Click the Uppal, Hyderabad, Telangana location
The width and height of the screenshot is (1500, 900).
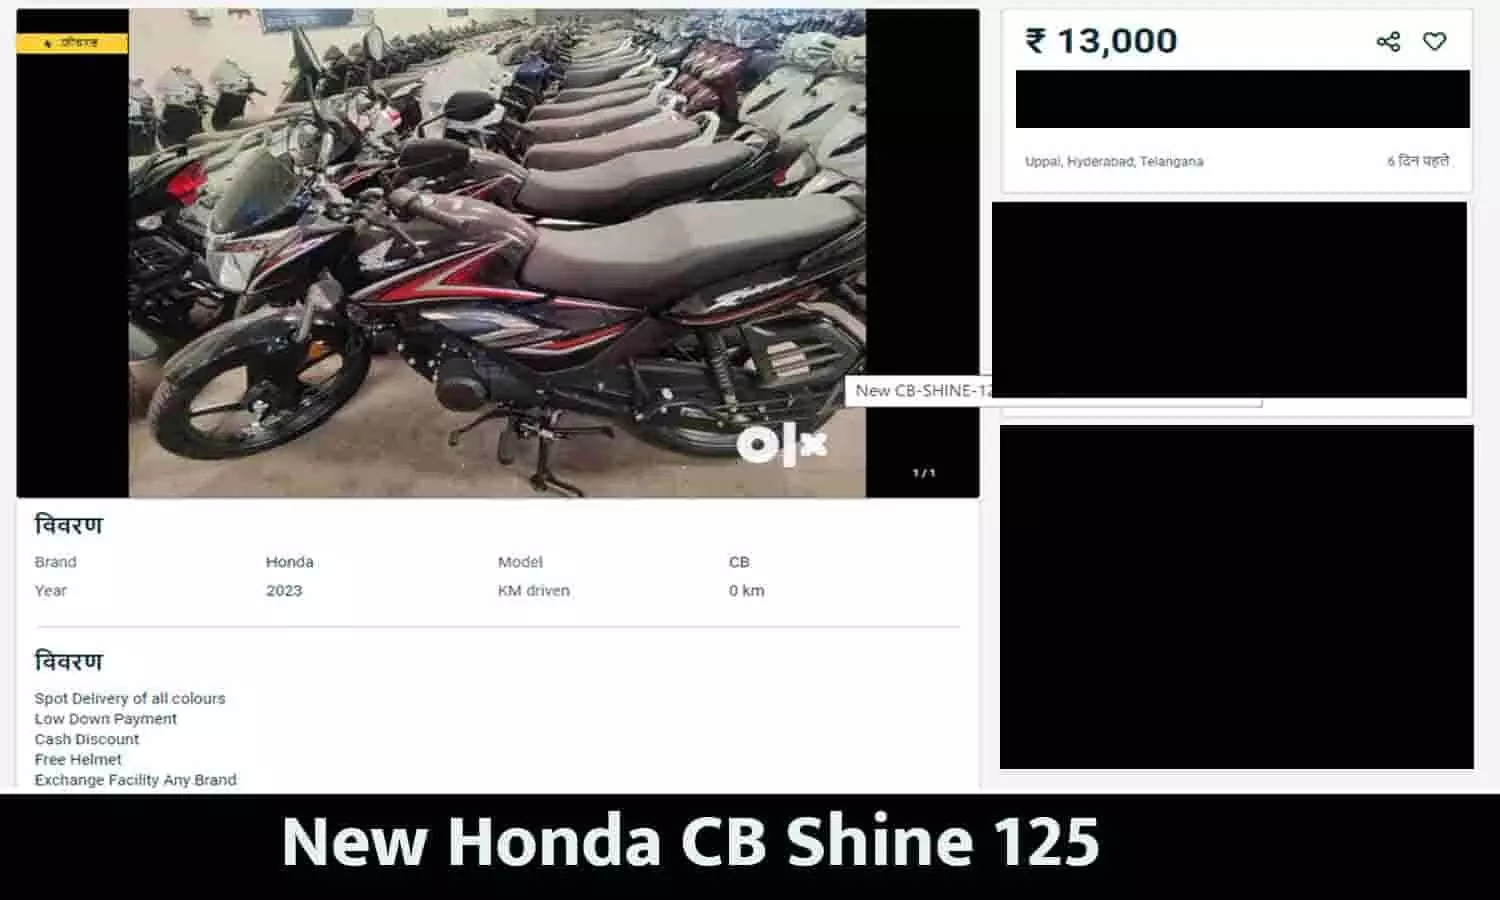tap(1114, 161)
